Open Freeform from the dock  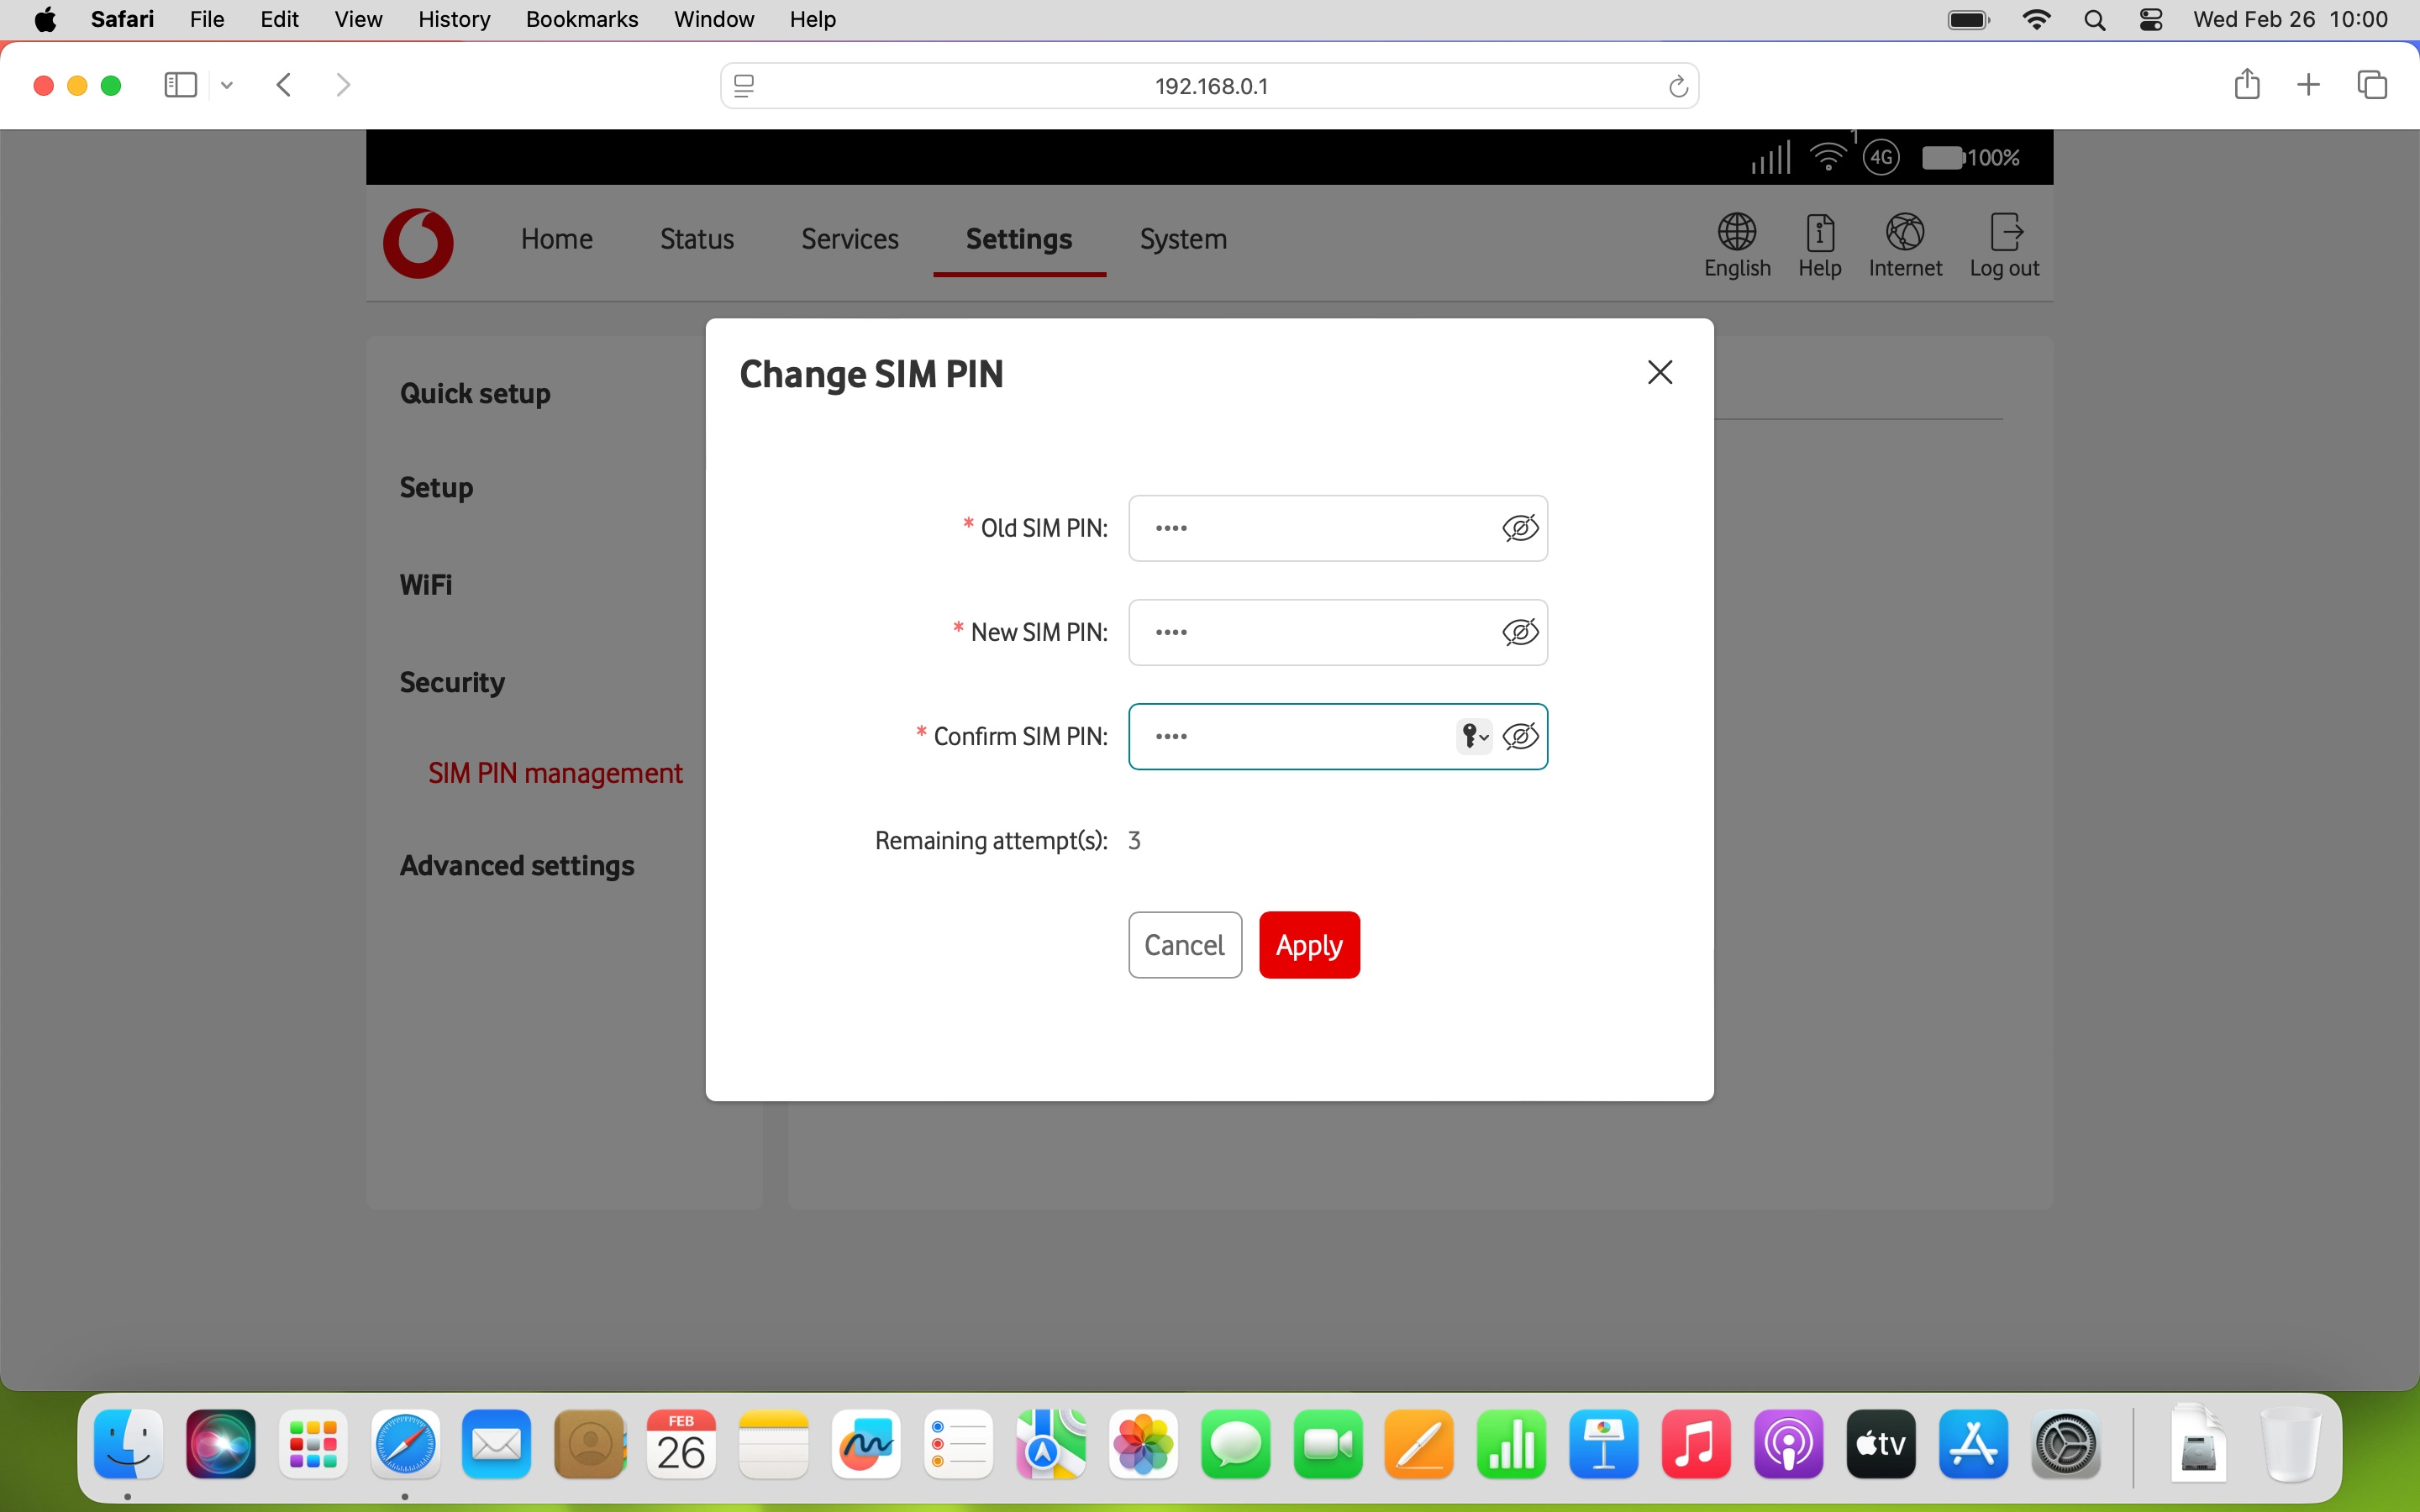click(865, 1444)
